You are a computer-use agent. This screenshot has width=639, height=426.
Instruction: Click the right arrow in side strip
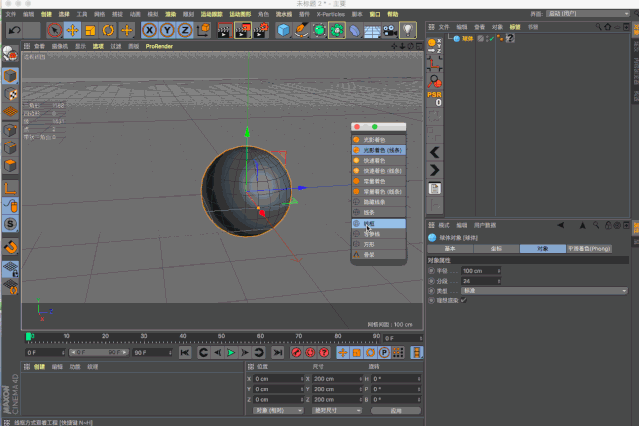coord(434,170)
